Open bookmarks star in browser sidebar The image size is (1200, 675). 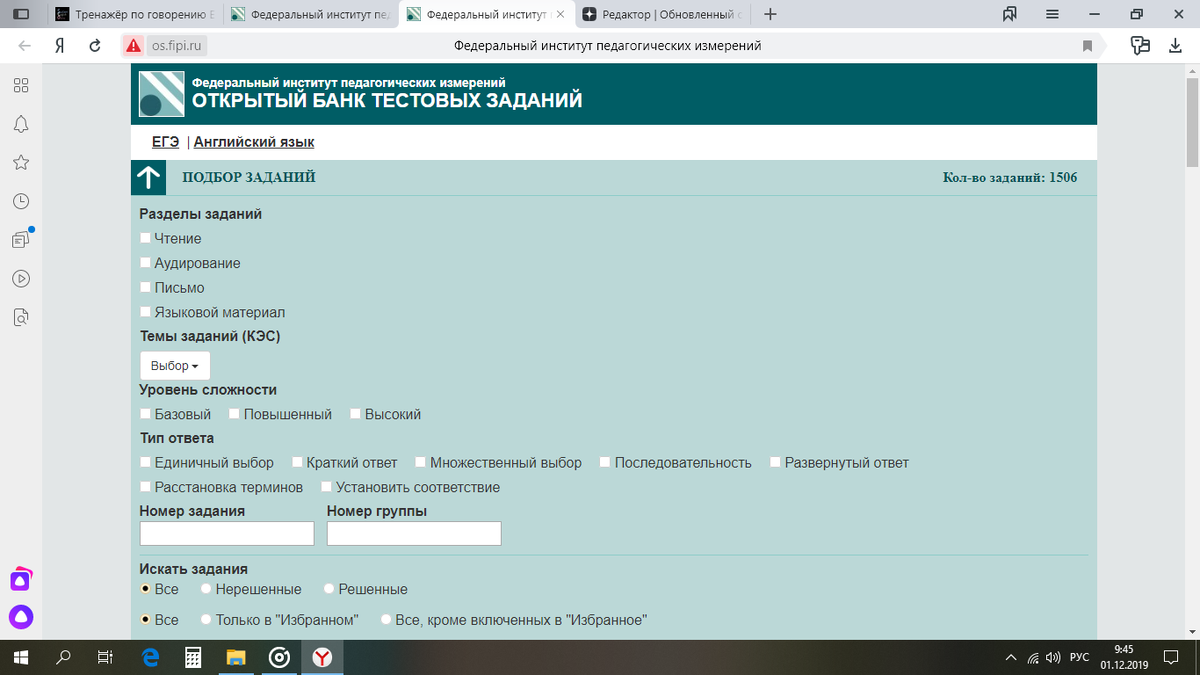[x=21, y=162]
